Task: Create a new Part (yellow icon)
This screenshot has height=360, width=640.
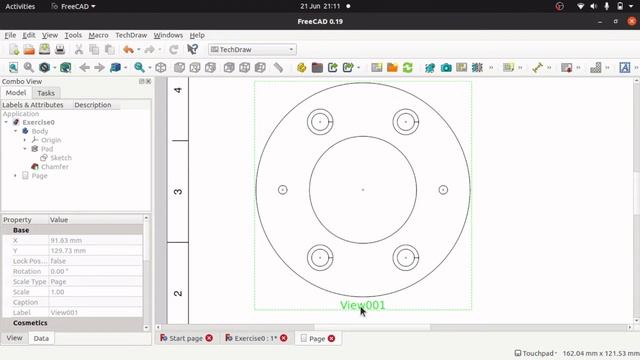Action: point(302,67)
